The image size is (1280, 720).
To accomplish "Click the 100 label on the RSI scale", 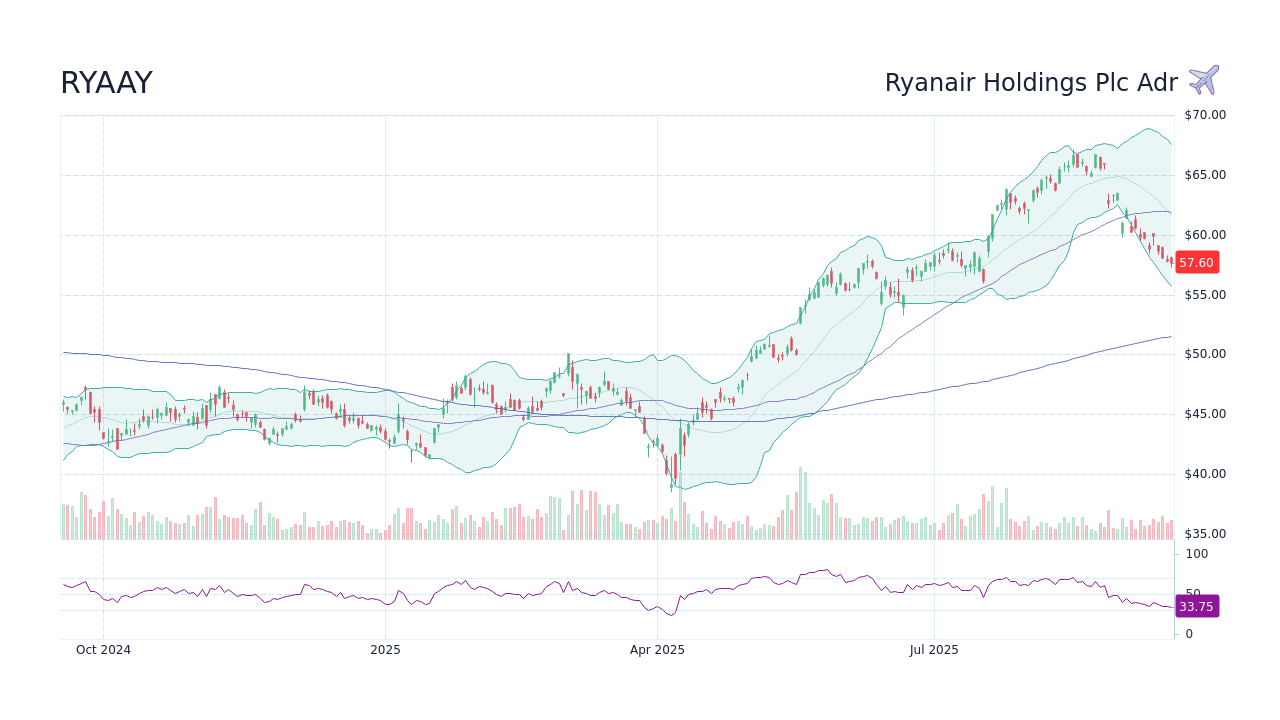I will [1196, 554].
